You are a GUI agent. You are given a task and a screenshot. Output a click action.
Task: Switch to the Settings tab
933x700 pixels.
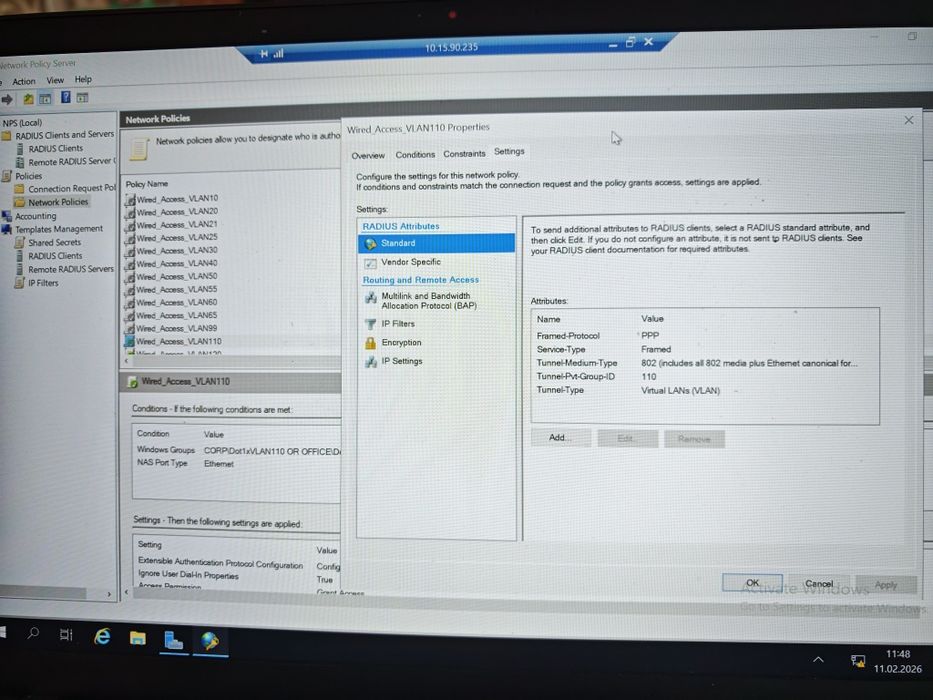tap(509, 152)
